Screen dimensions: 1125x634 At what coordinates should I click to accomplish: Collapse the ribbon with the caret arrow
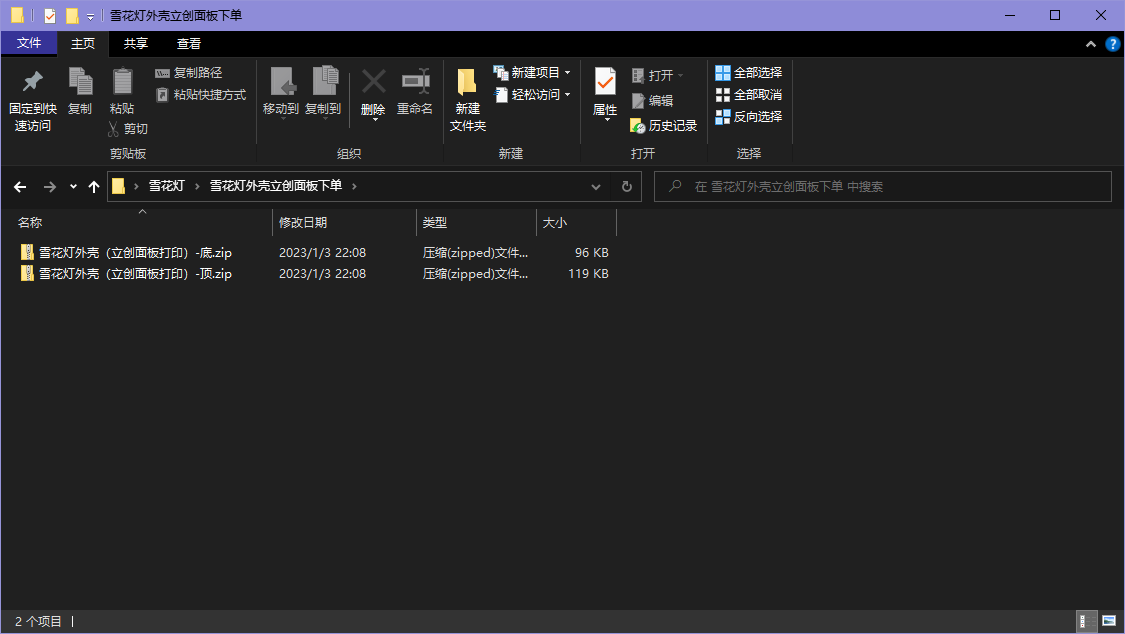(x=1091, y=44)
